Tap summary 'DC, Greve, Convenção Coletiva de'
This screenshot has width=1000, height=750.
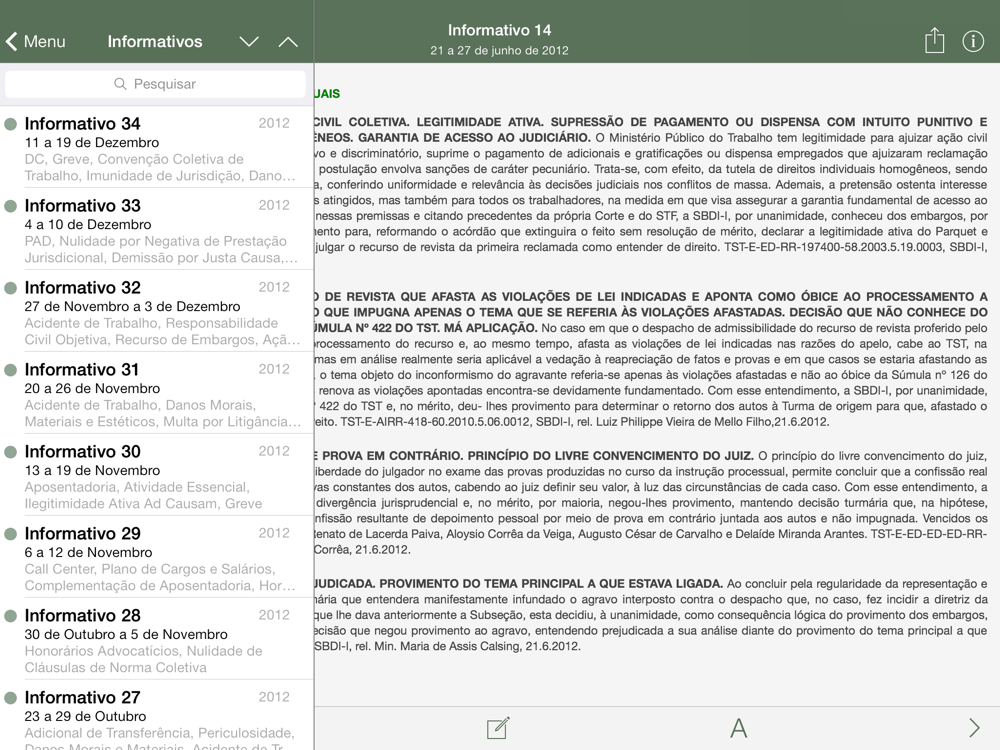tap(134, 159)
